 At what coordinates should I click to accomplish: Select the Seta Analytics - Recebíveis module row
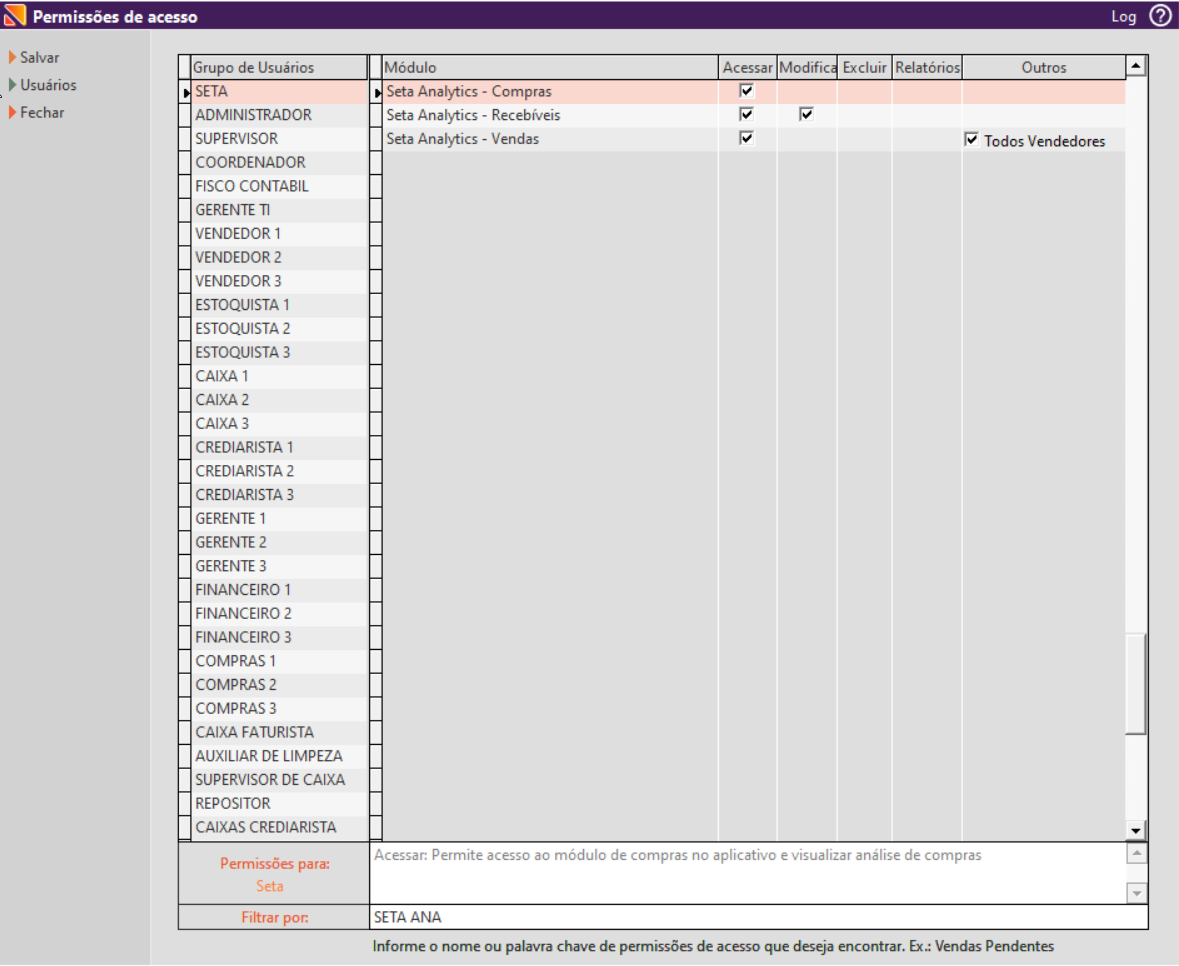point(550,115)
